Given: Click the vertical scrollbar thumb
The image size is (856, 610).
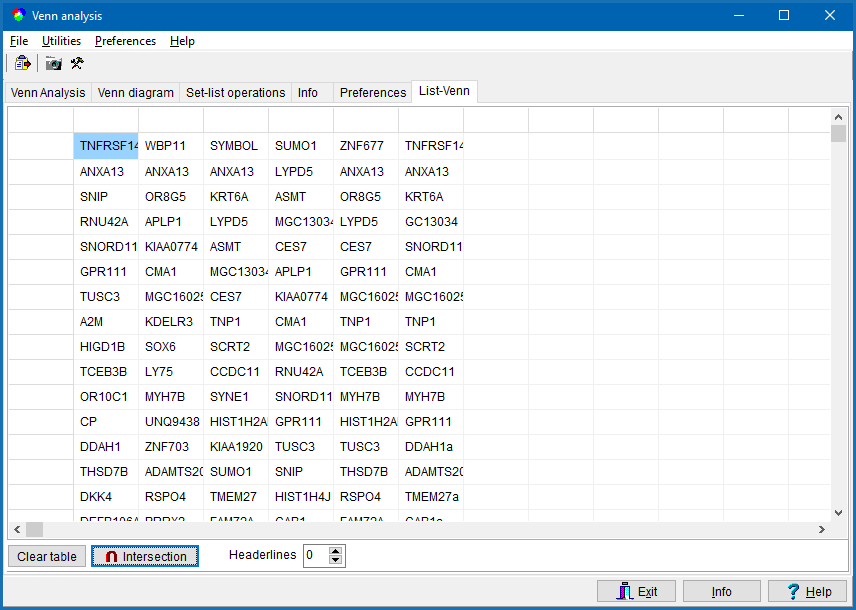Looking at the screenshot, I should click(839, 134).
